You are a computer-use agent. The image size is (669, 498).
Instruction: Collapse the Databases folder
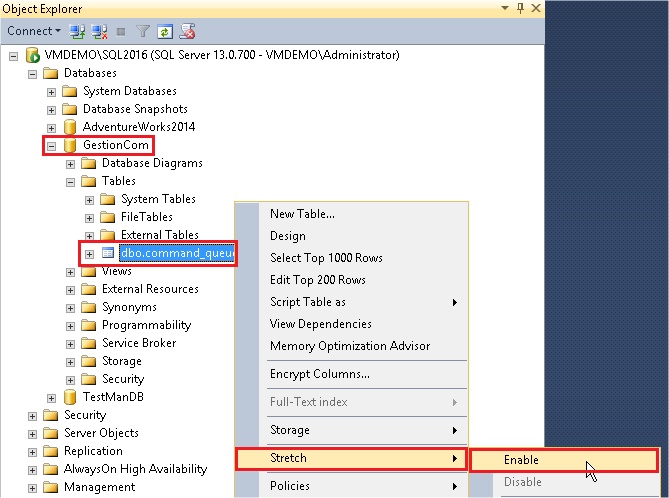(32, 74)
